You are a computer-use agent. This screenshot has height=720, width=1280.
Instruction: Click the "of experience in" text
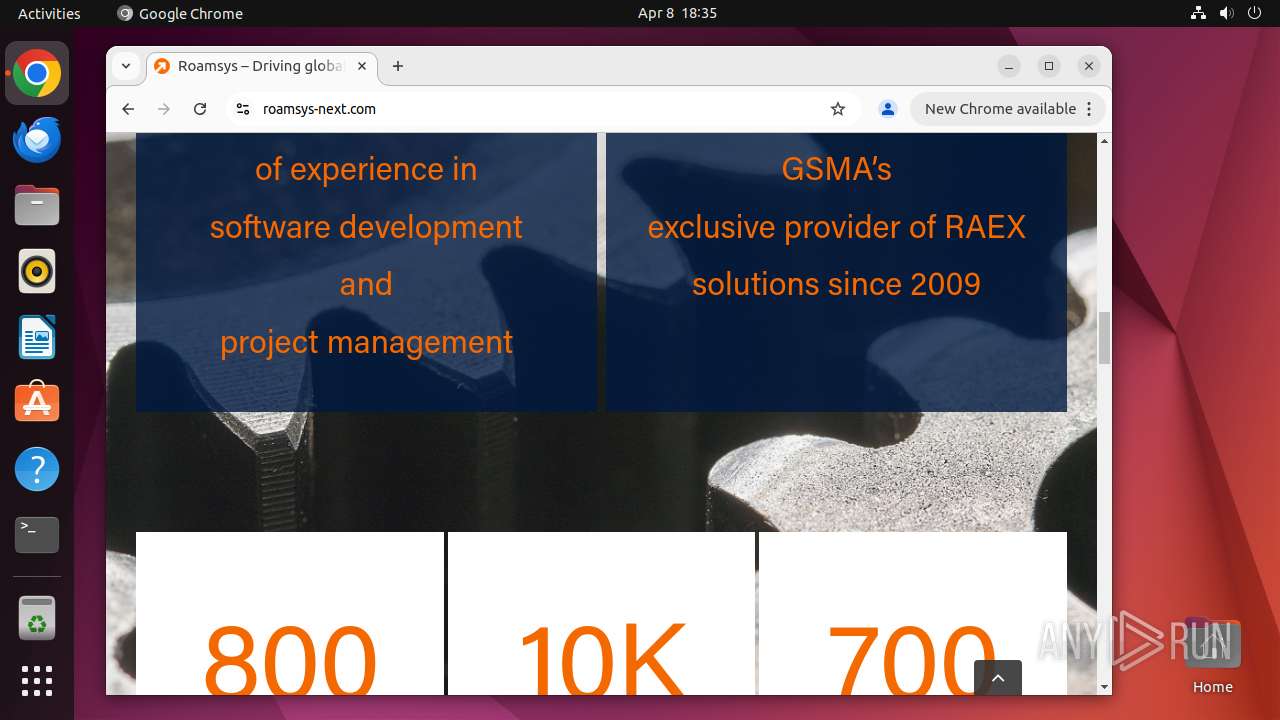pyautogui.click(x=366, y=169)
